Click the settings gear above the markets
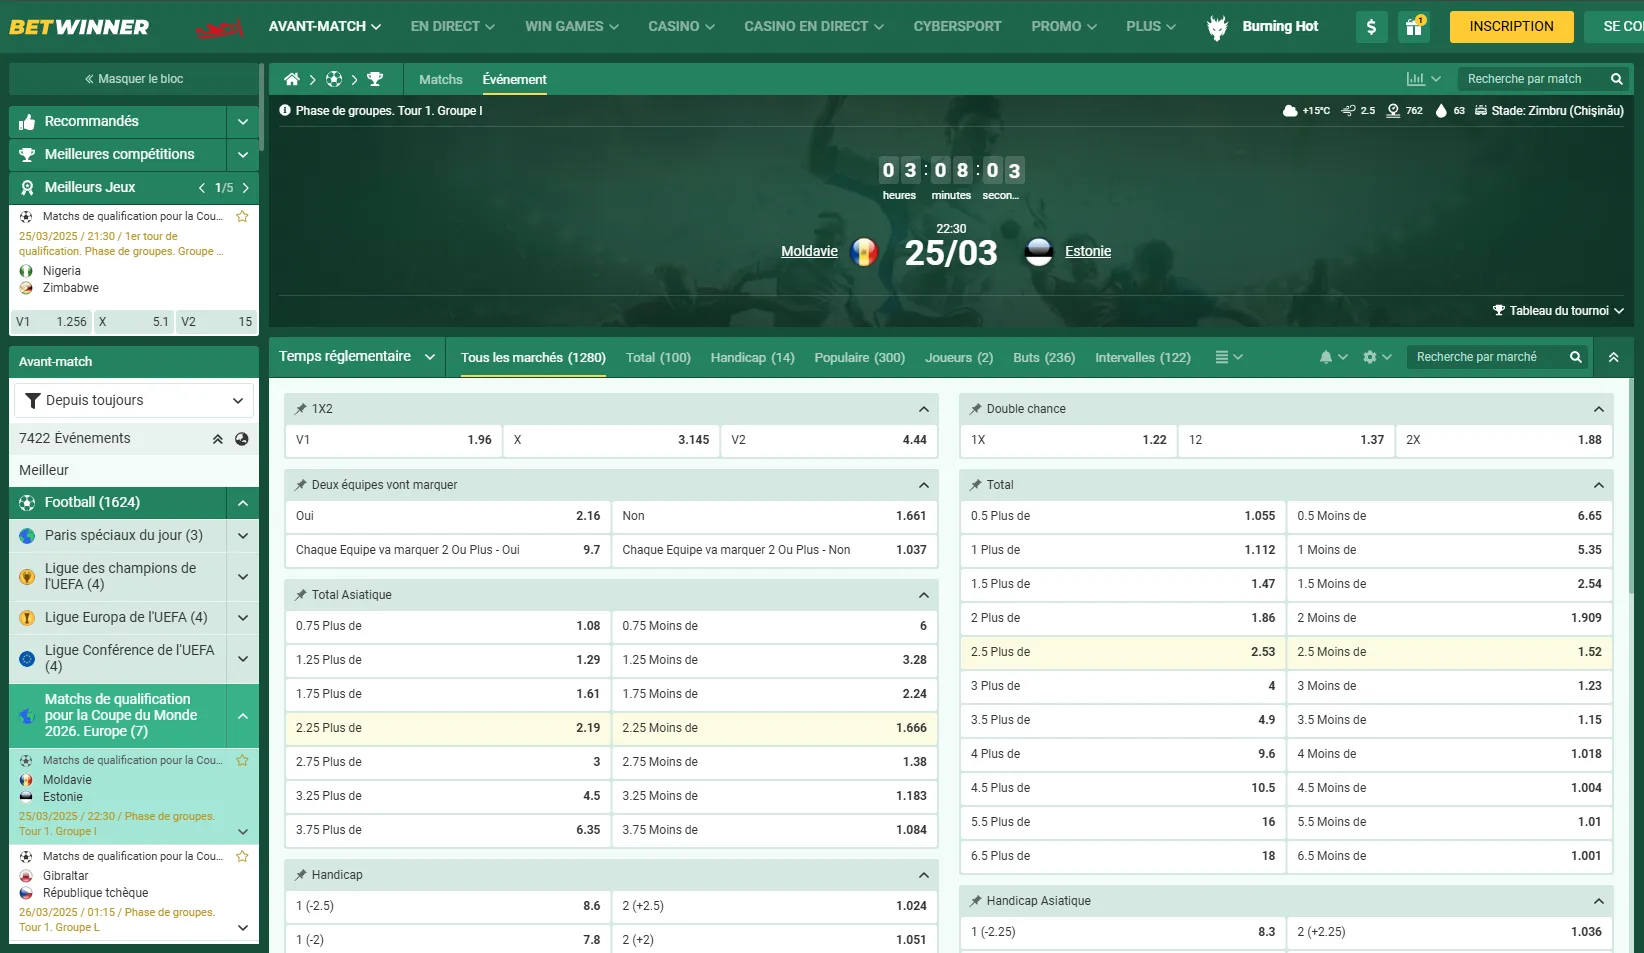Viewport: 1644px width, 953px height. [1370, 357]
